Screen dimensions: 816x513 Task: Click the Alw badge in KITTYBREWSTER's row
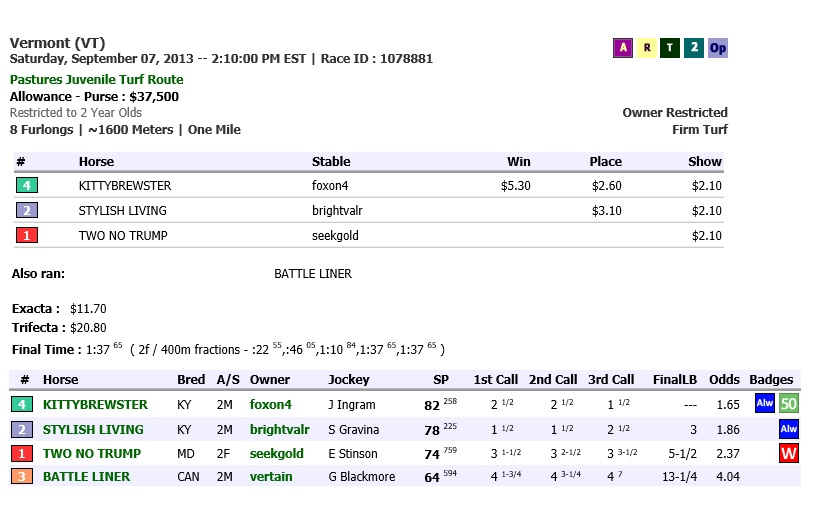pos(764,405)
